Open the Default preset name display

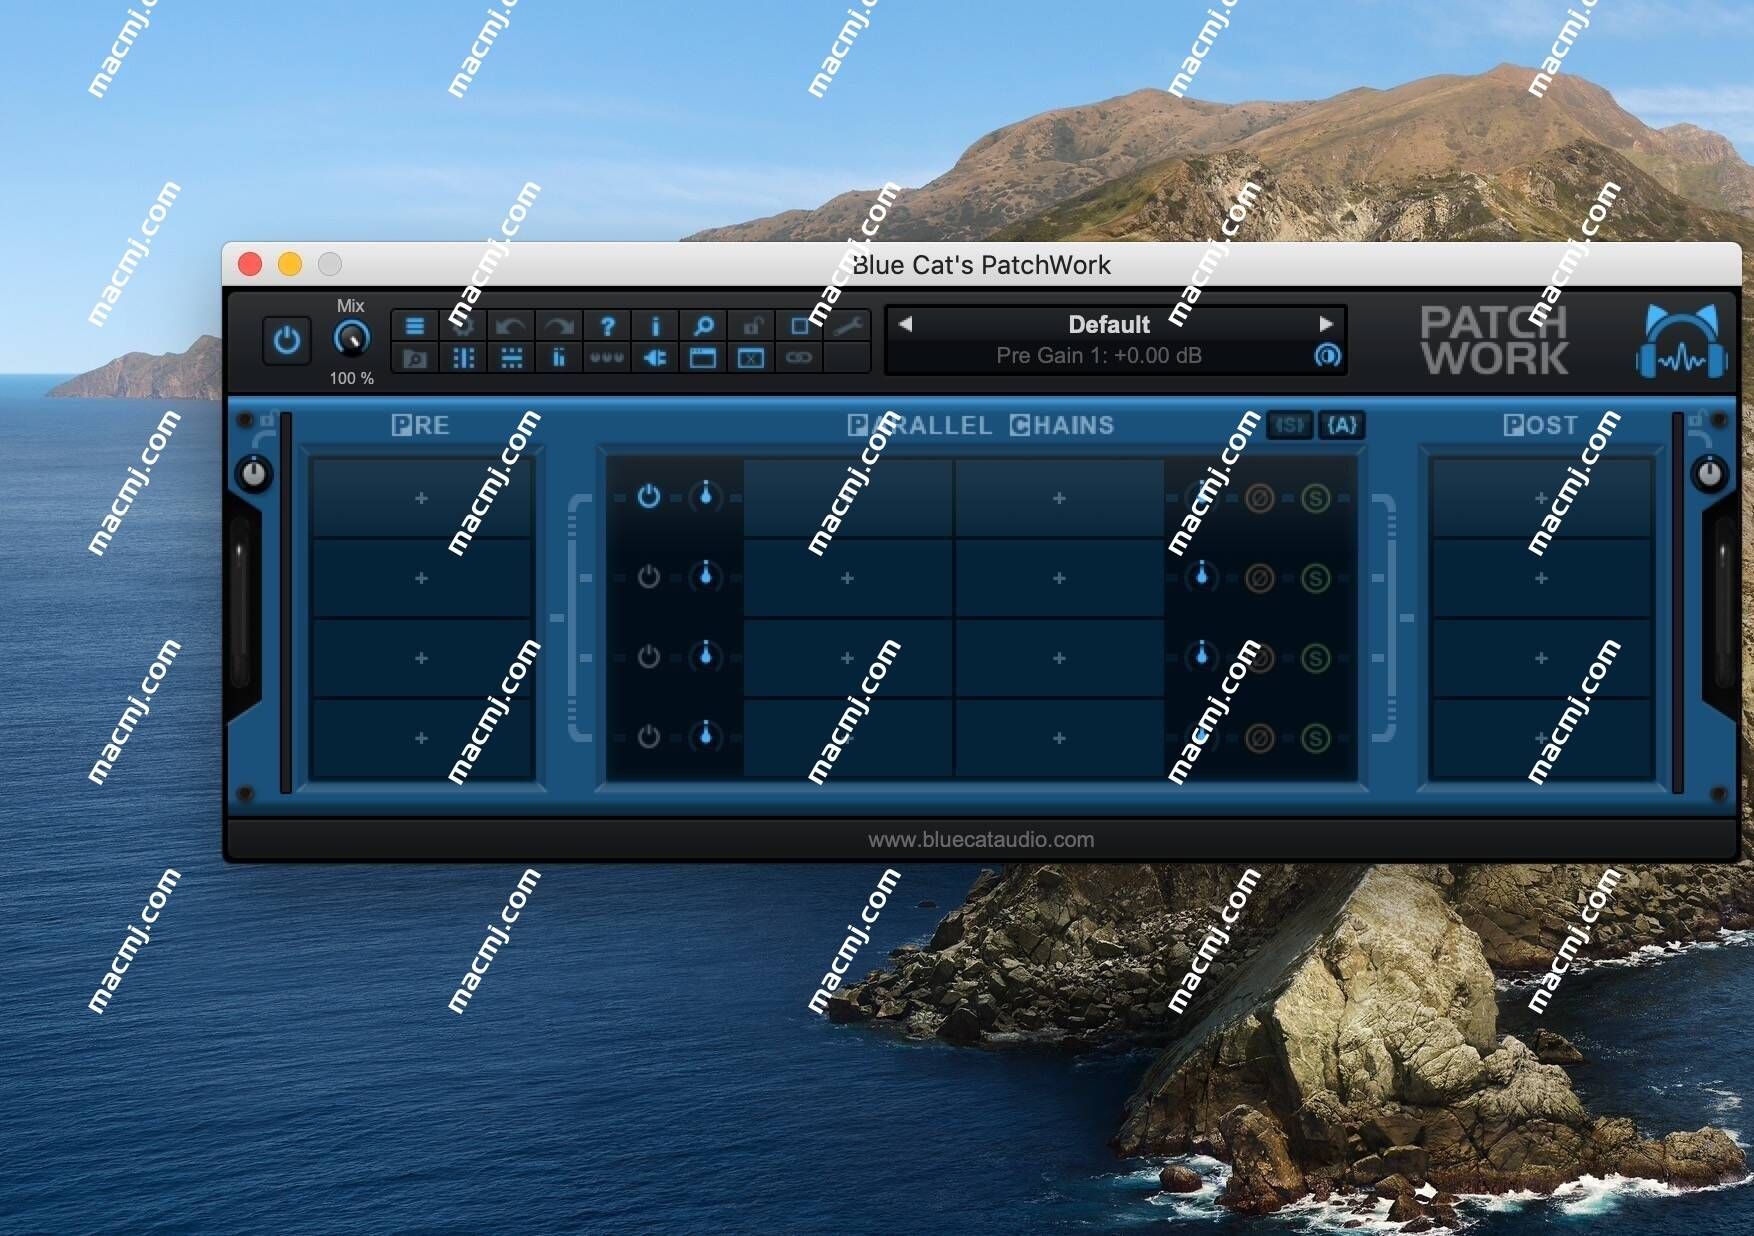1109,324
